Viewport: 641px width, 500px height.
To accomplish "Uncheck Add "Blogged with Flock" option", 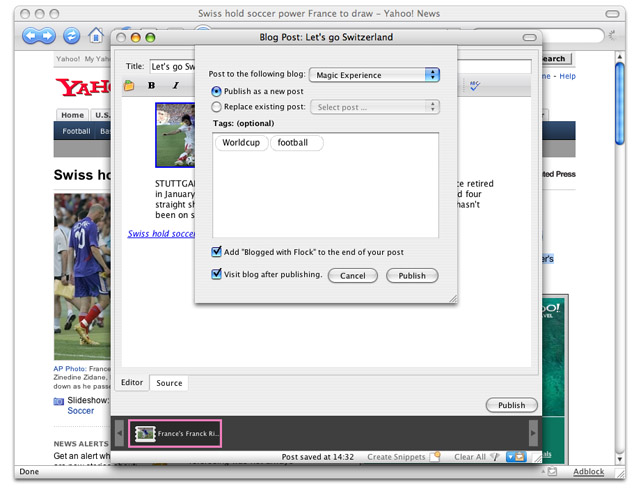I will tap(217, 252).
